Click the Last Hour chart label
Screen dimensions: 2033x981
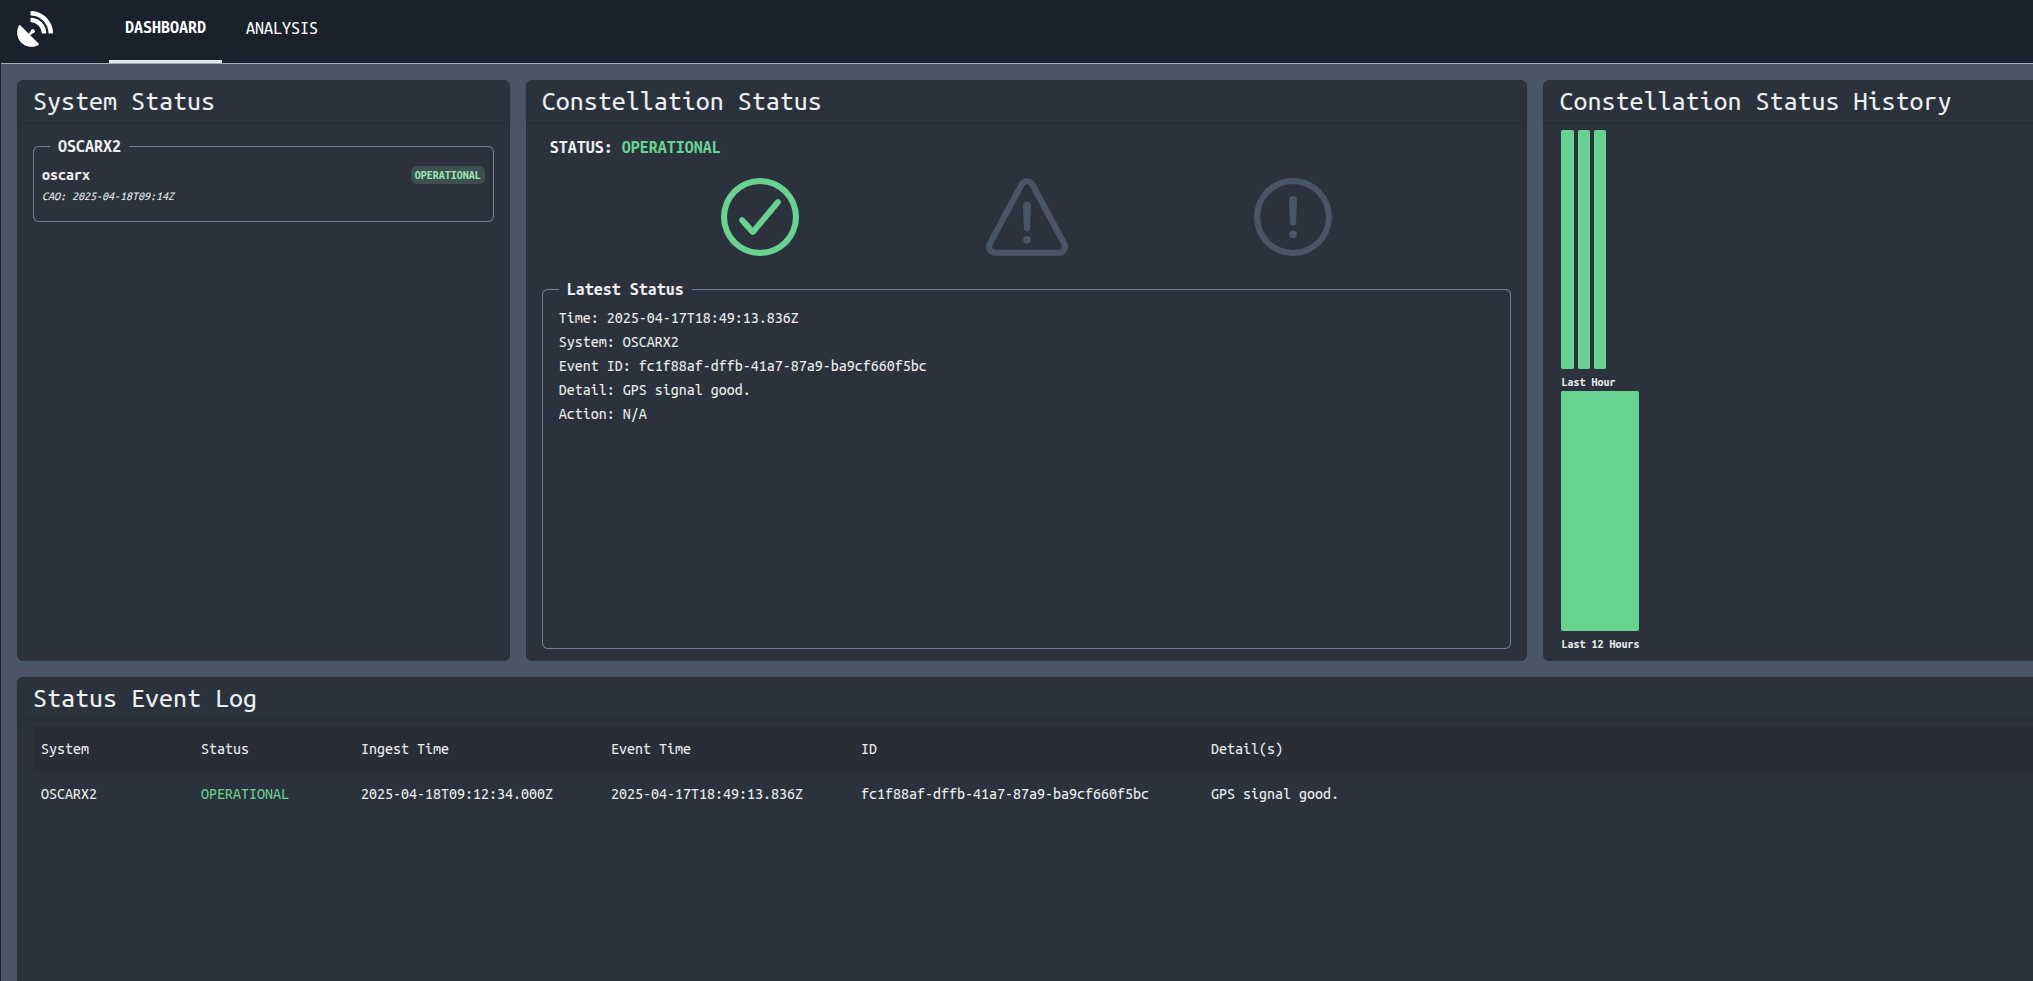pyautogui.click(x=1588, y=382)
